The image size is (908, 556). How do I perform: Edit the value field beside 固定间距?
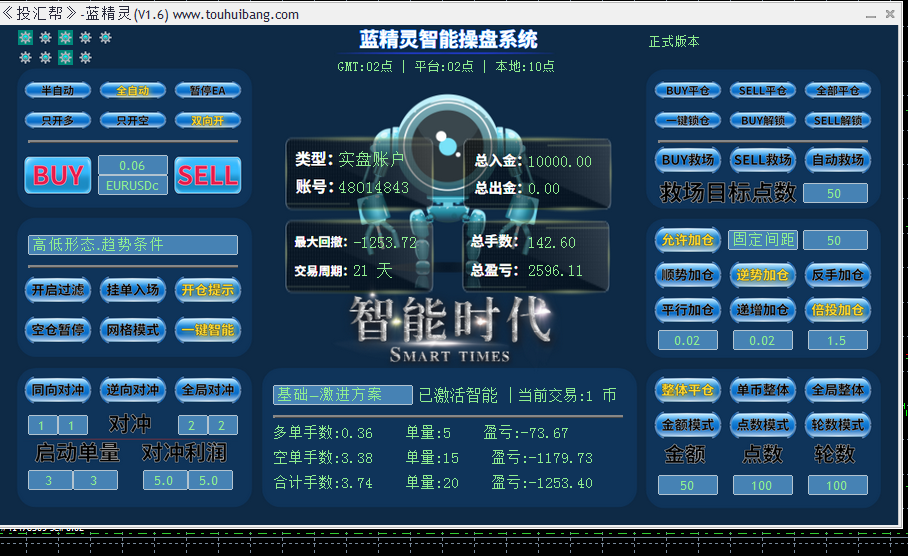click(835, 240)
